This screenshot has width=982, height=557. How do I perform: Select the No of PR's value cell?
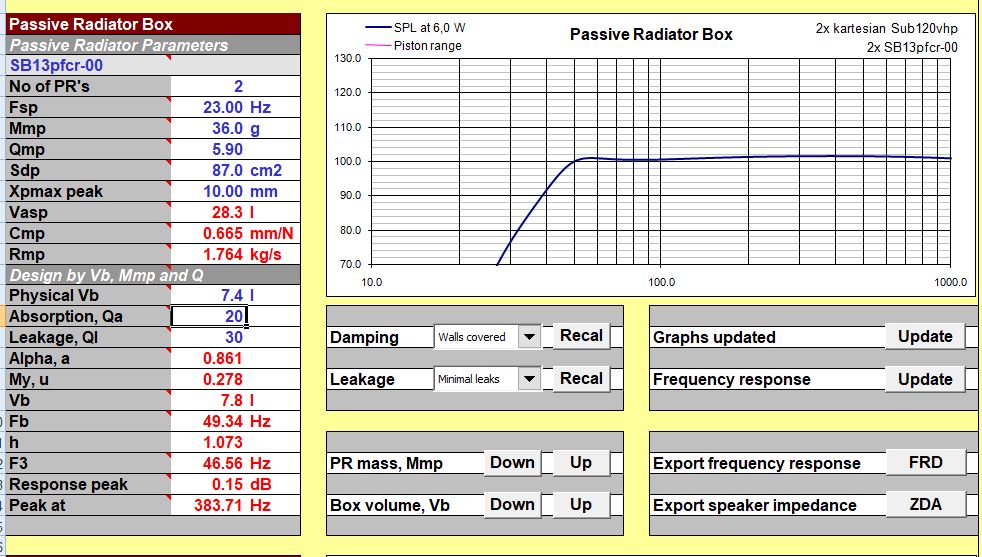click(x=237, y=87)
